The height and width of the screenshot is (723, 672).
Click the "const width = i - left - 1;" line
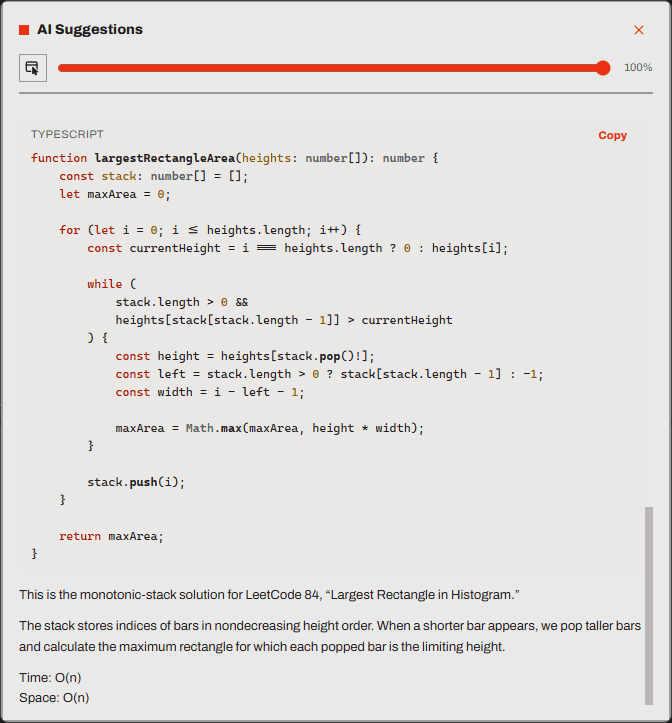(x=210, y=392)
